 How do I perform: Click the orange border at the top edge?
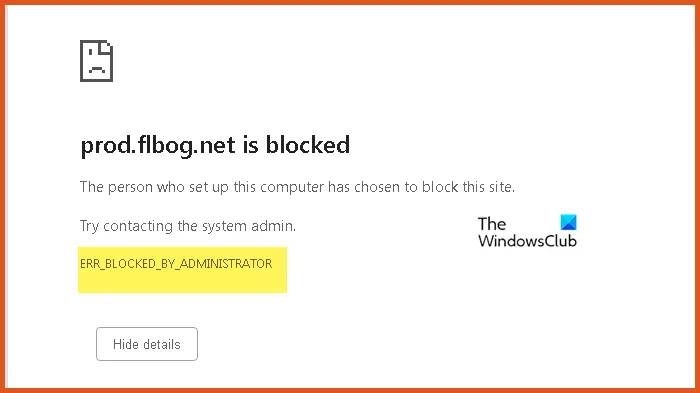point(350,2)
